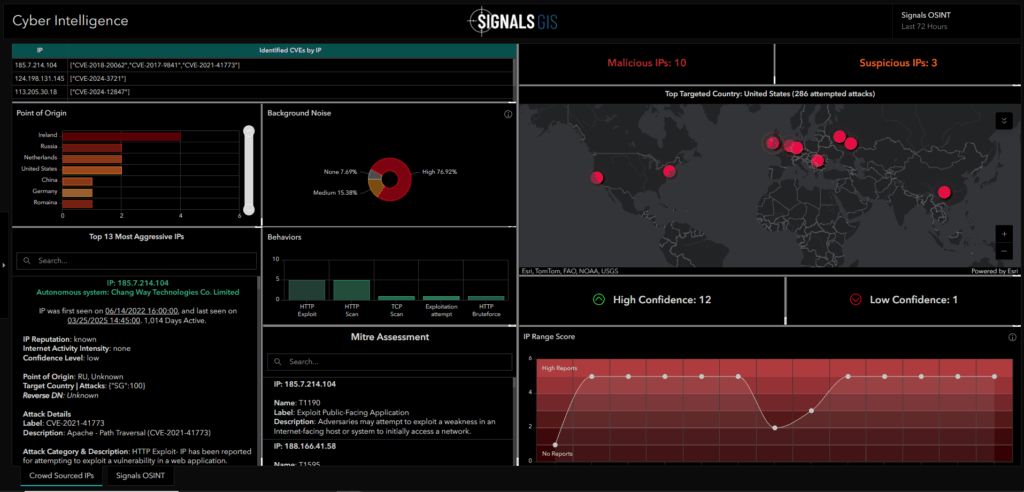Select the Ireland bar in Point of Origin
Image resolution: width=1024 pixels, height=492 pixels.
(x=121, y=136)
